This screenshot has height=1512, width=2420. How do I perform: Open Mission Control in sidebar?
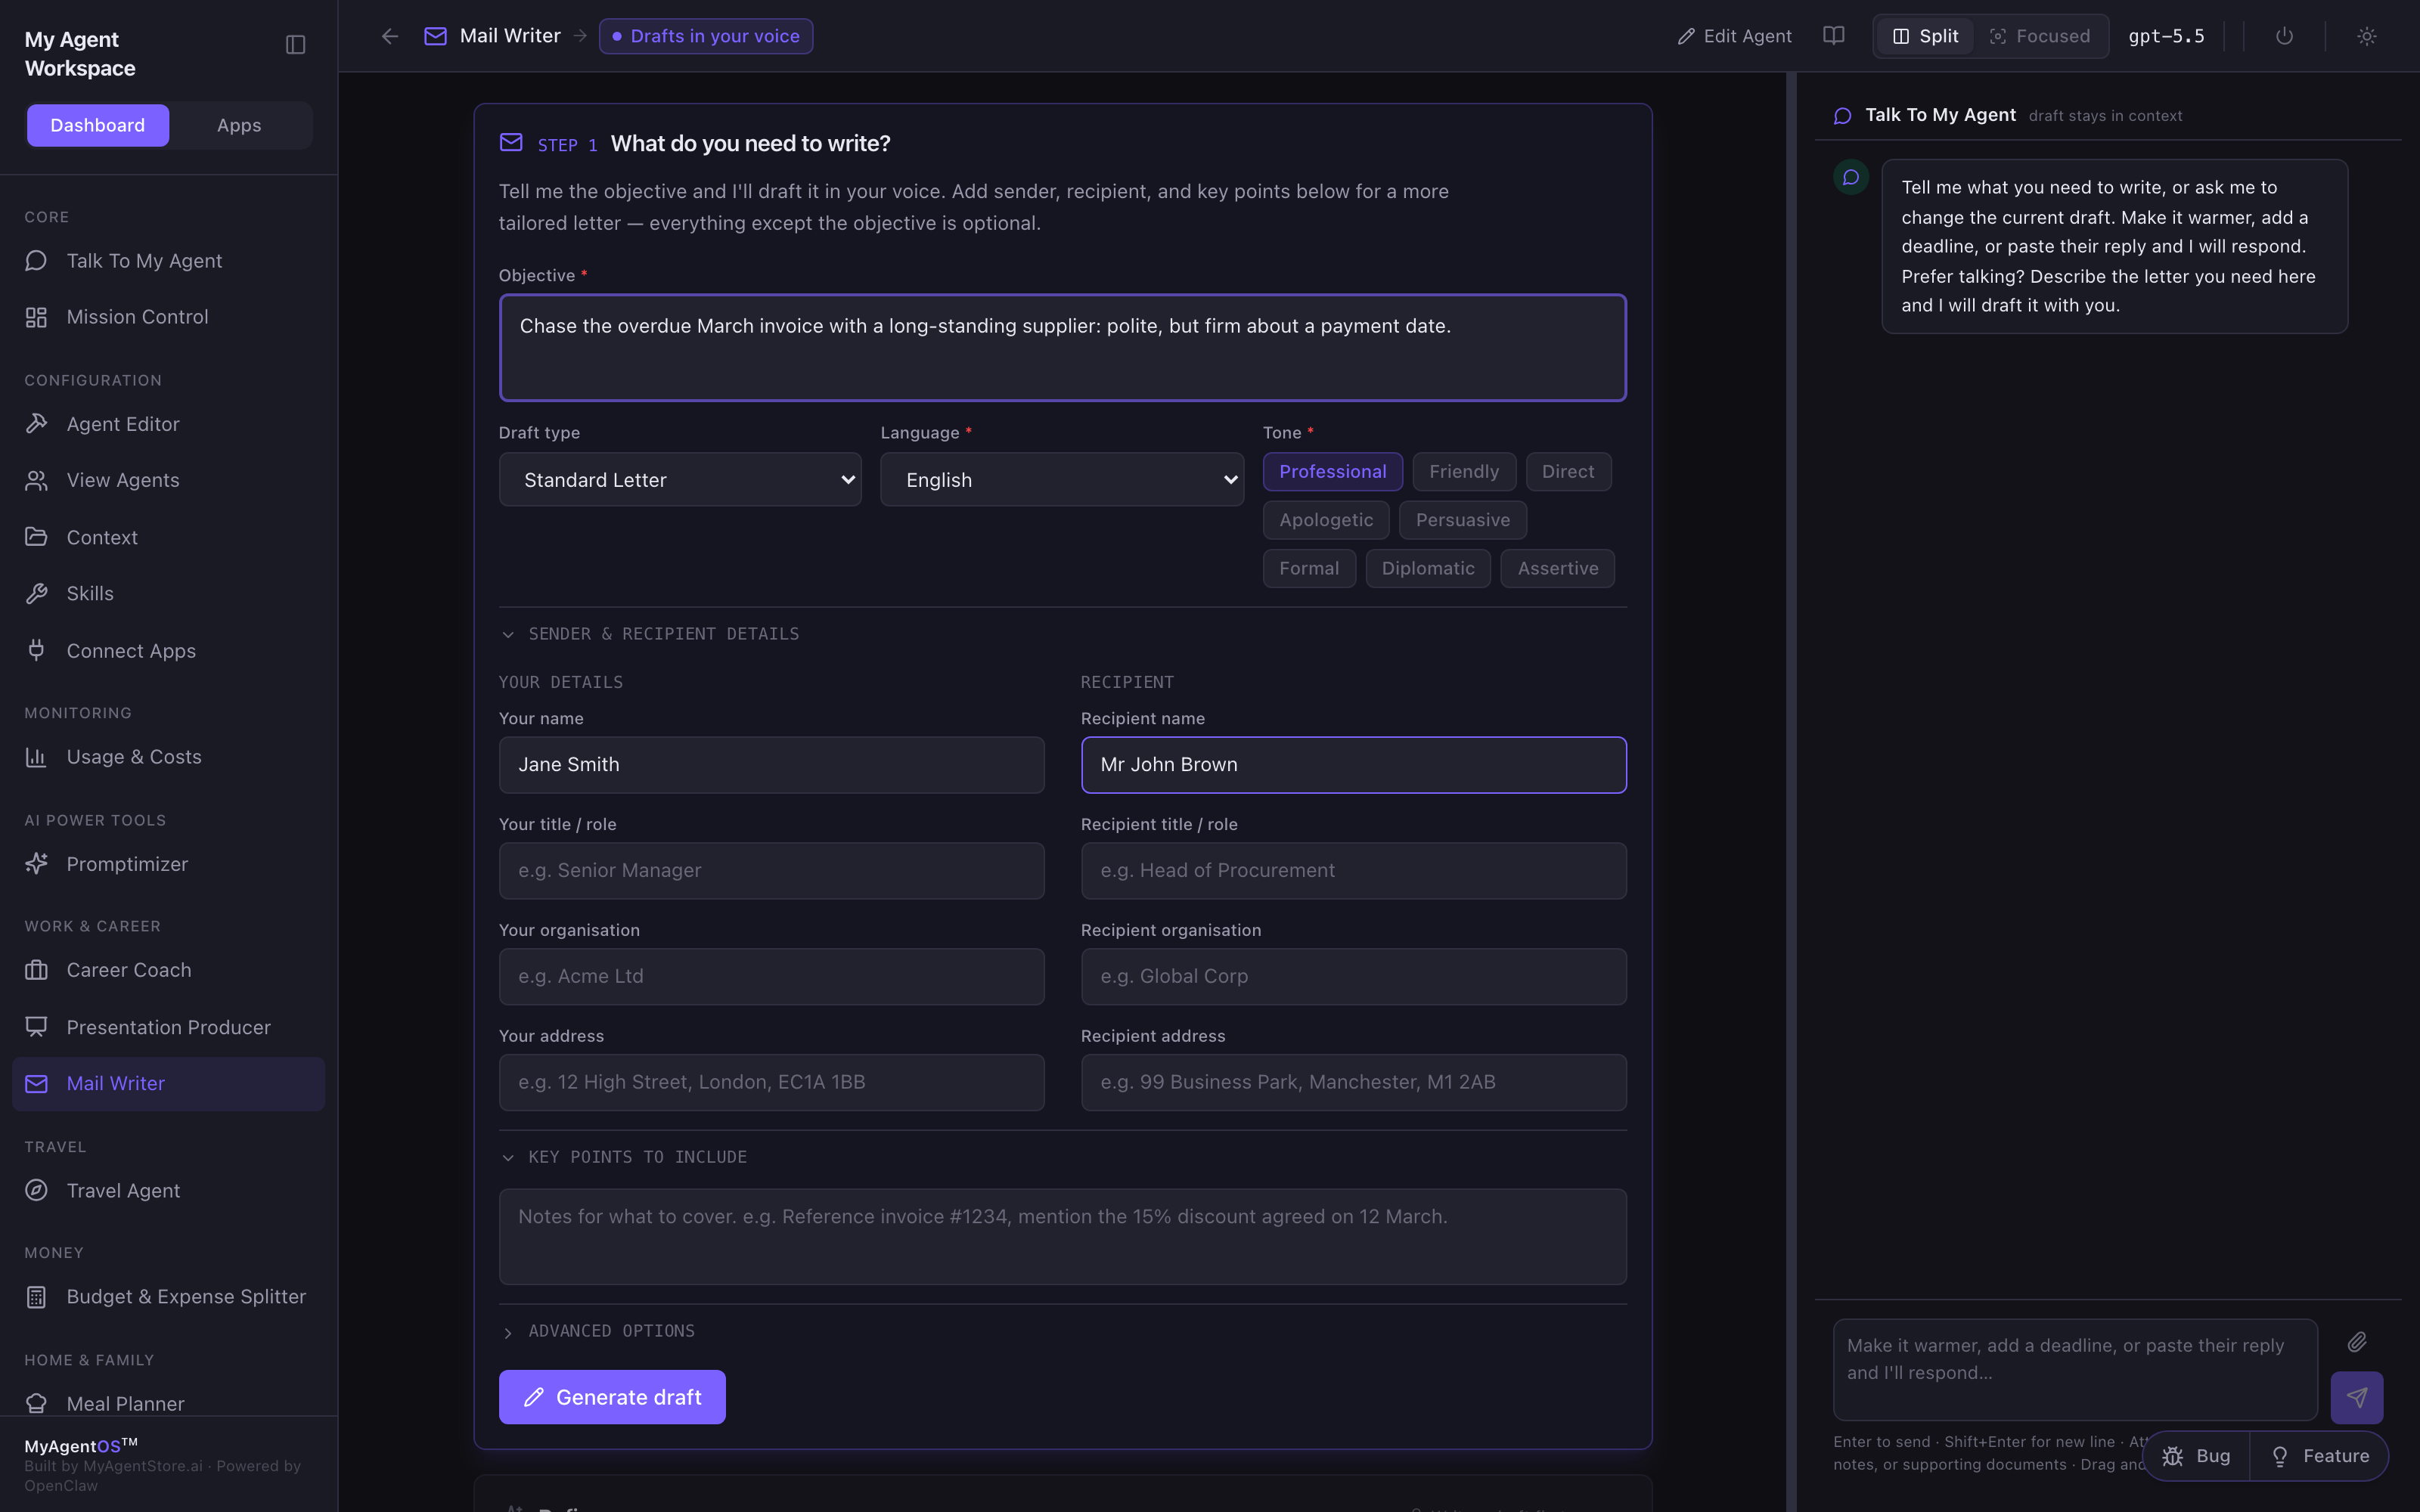point(168,317)
